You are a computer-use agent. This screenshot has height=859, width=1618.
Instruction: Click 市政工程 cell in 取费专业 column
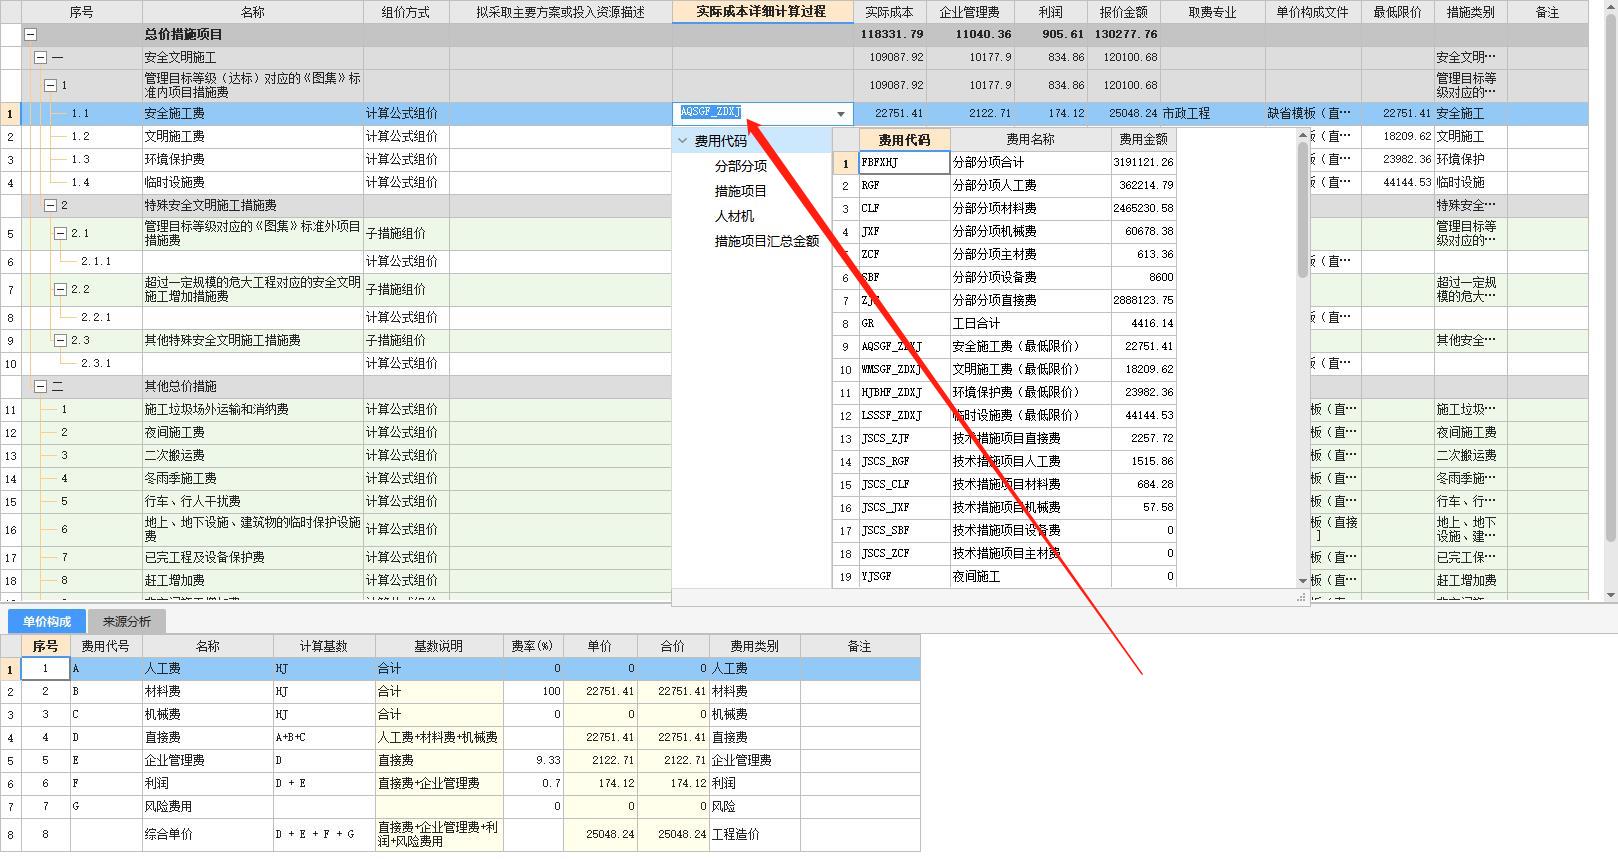tap(1212, 113)
